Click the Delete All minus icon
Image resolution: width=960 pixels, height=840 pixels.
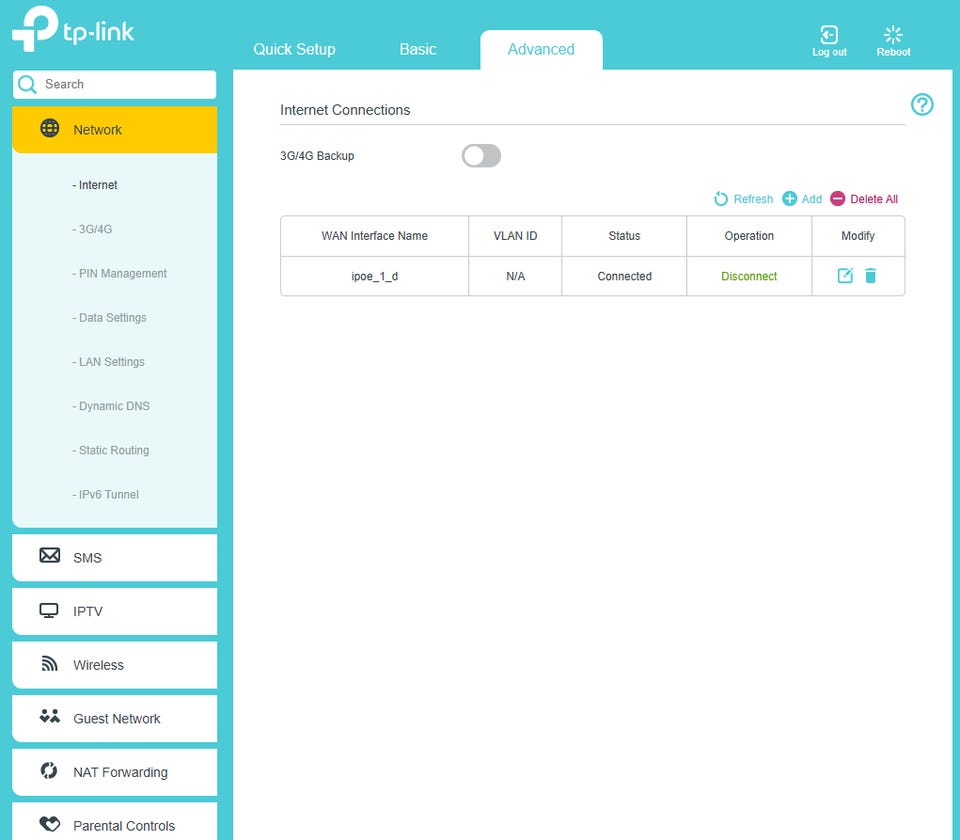coord(838,198)
